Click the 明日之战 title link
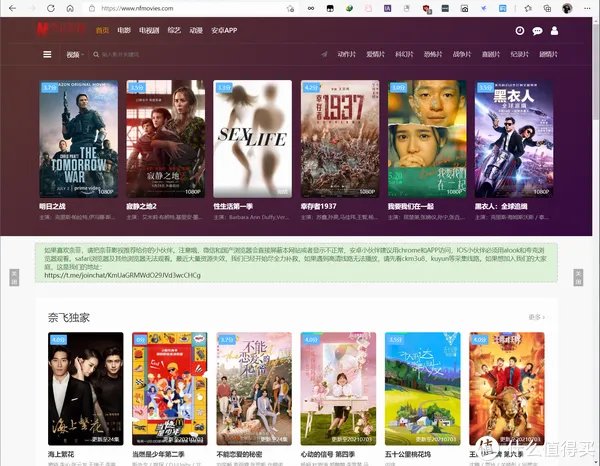 tap(52, 206)
